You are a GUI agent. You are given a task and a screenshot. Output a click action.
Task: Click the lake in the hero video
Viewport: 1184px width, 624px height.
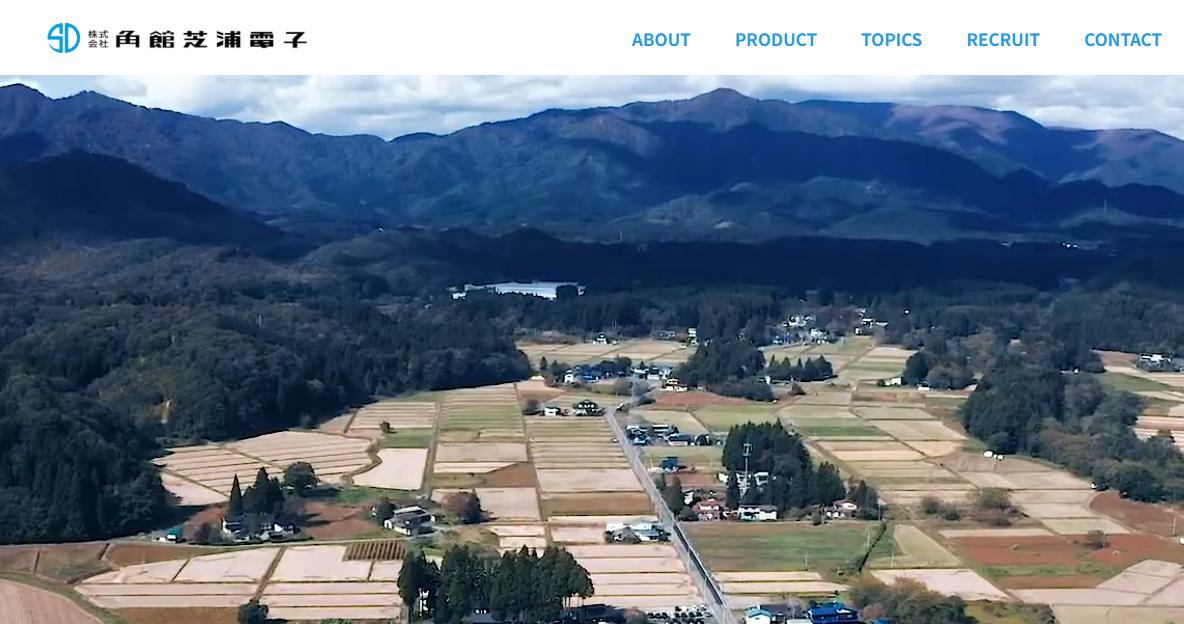pyautogui.click(x=518, y=289)
